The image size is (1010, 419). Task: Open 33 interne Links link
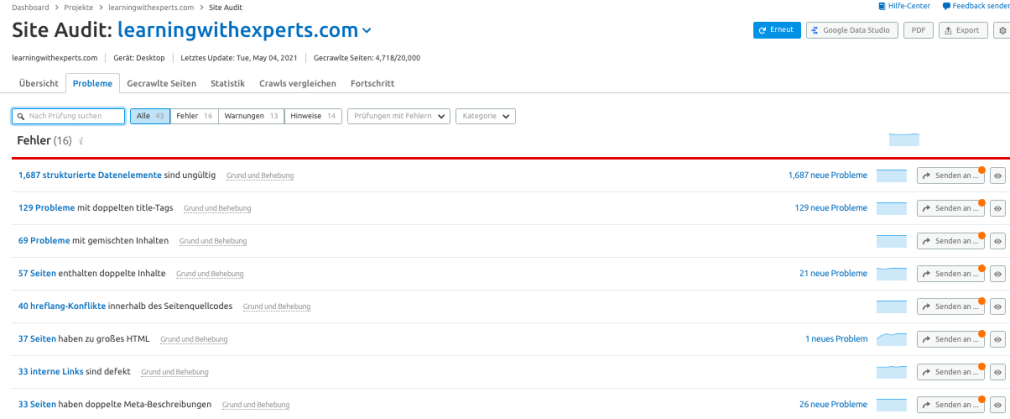[51, 371]
